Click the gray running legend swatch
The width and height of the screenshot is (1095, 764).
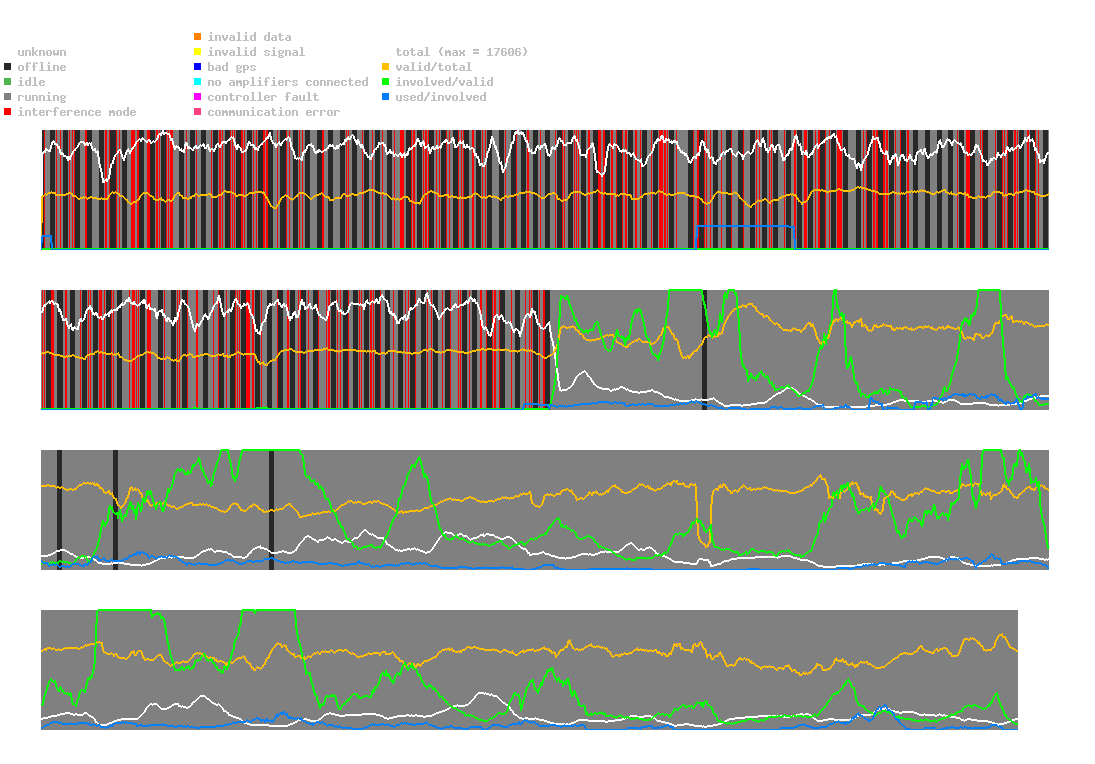coord(7,97)
